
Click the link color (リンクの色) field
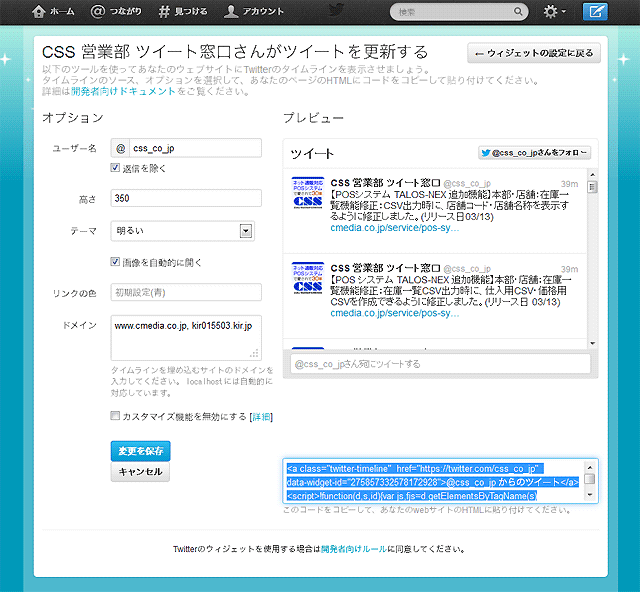pyautogui.click(x=186, y=292)
